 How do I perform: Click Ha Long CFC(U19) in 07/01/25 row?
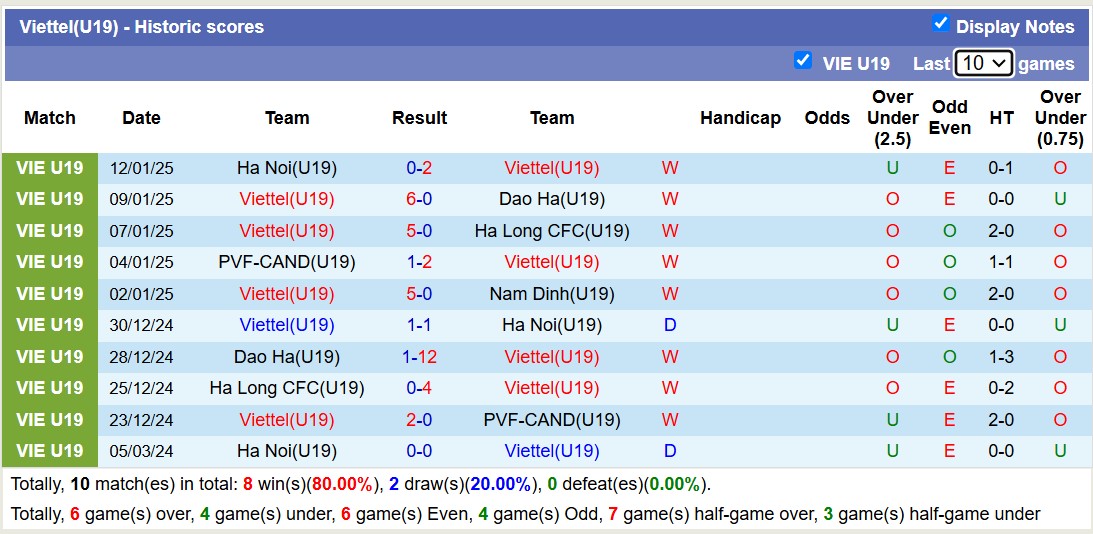(552, 231)
